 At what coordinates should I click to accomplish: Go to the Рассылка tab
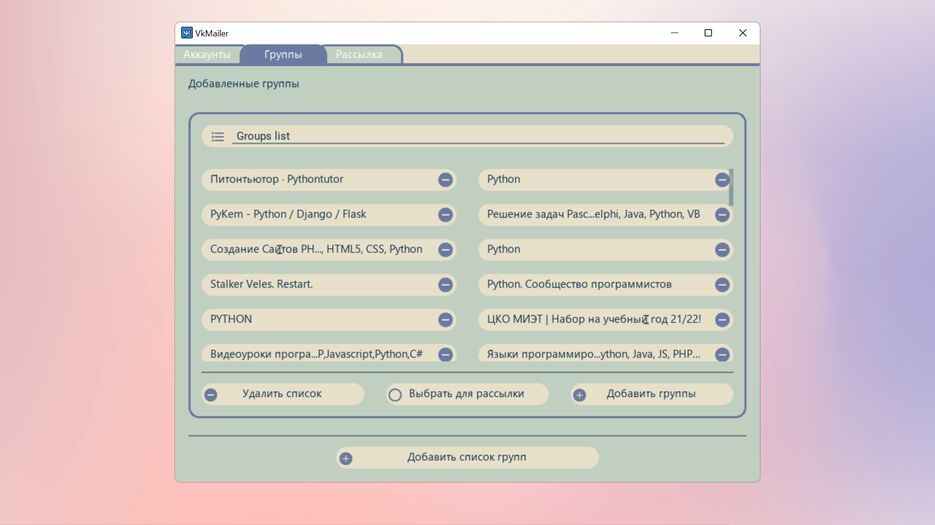(x=359, y=54)
